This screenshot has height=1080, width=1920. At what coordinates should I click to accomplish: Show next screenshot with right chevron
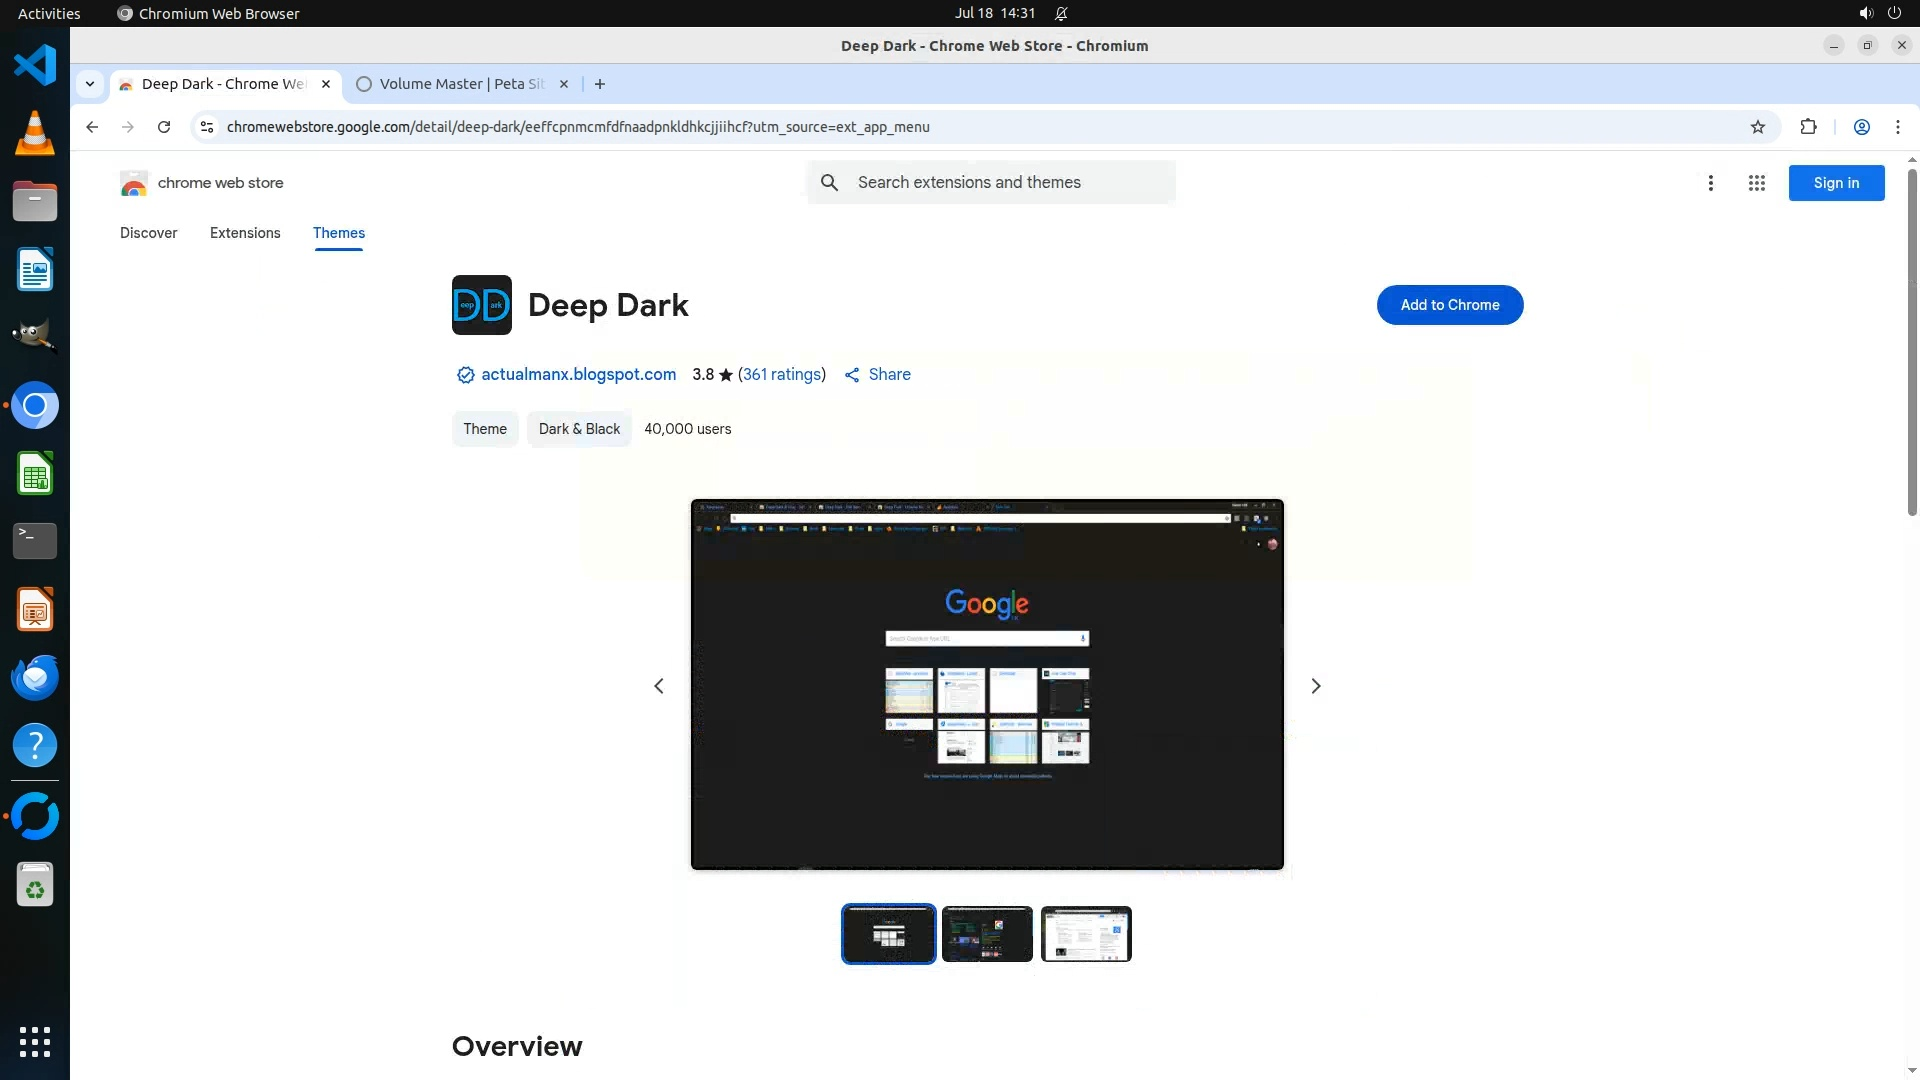[x=1316, y=686]
